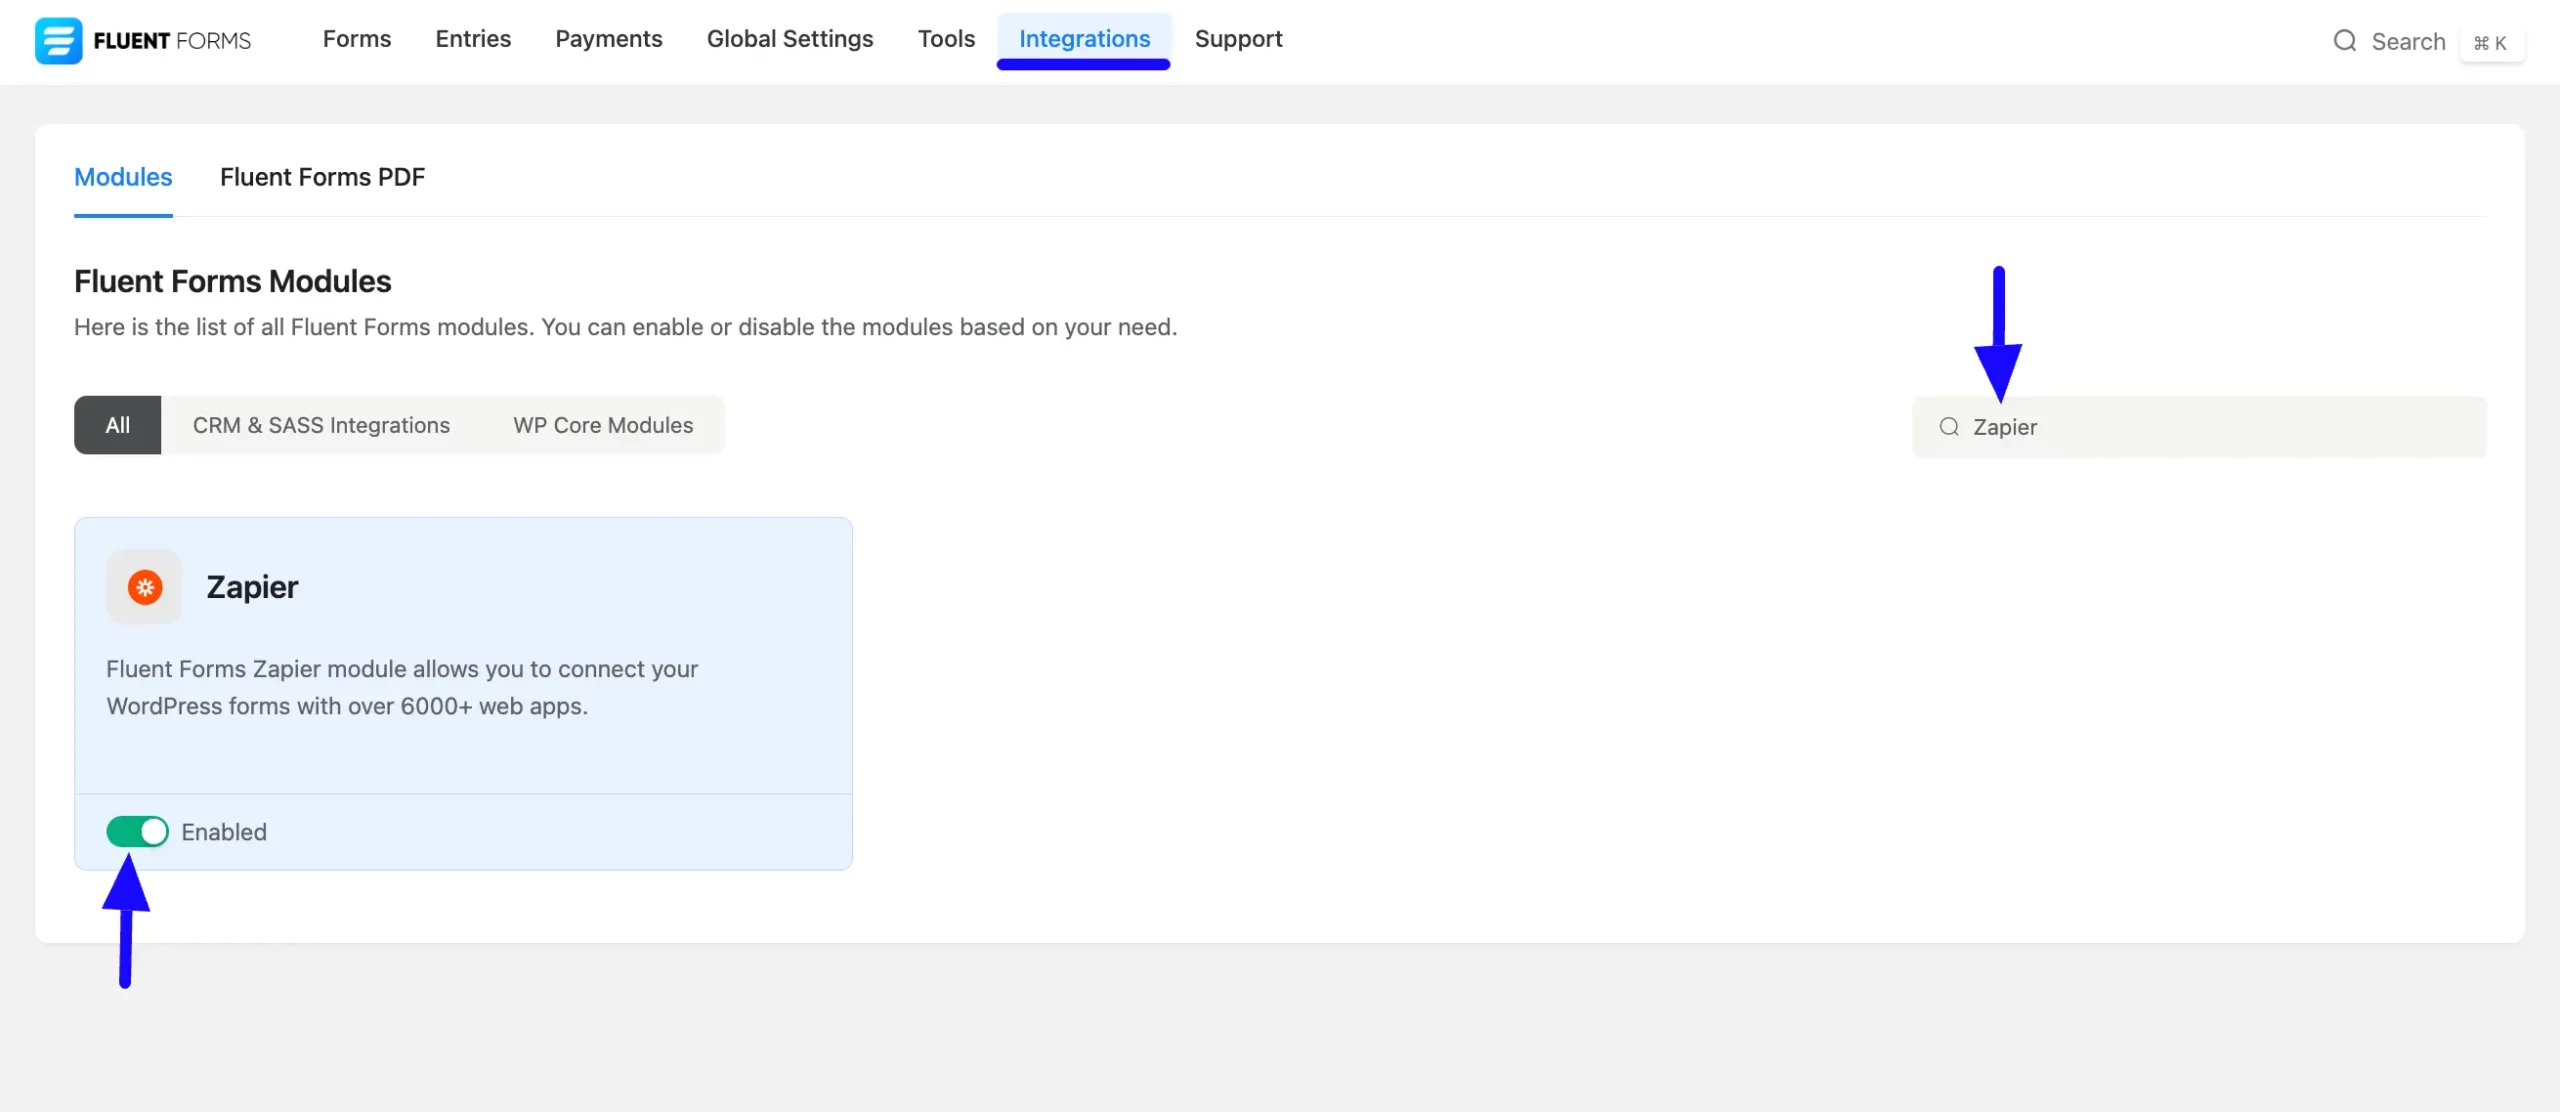The width and height of the screenshot is (2560, 1112).
Task: Click the Enabled label
Action: (224, 832)
